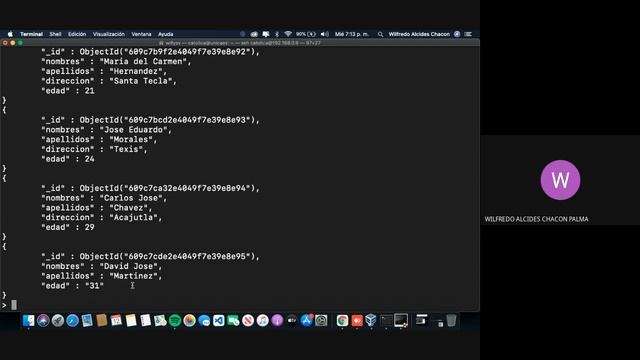Open Reminders from the Dock
Viewport: 640px width, 360px height.
click(145, 320)
